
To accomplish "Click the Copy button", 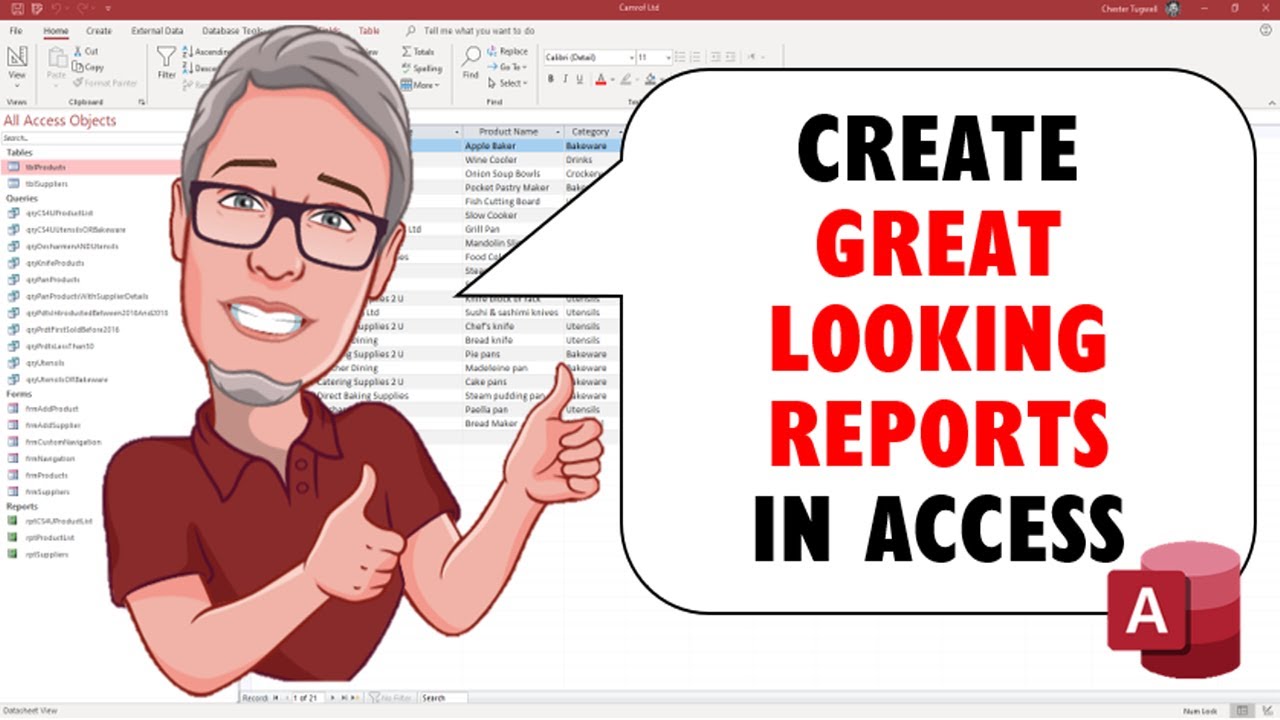I will tap(88, 67).
